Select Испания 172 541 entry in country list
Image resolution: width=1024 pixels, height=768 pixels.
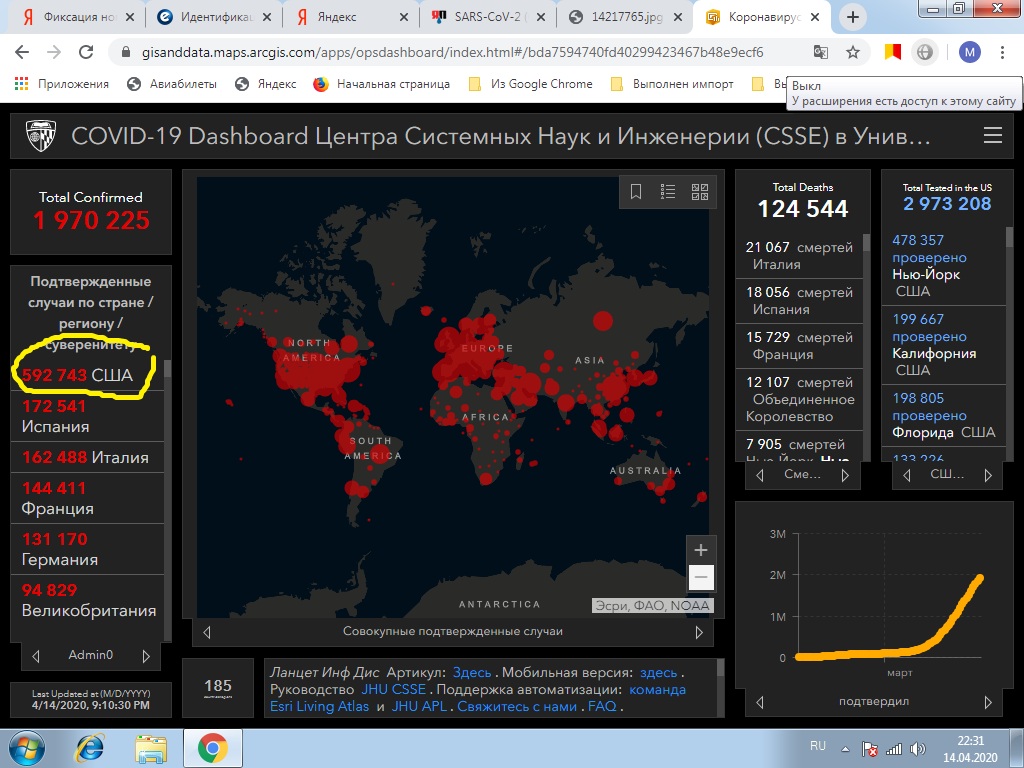pos(87,416)
